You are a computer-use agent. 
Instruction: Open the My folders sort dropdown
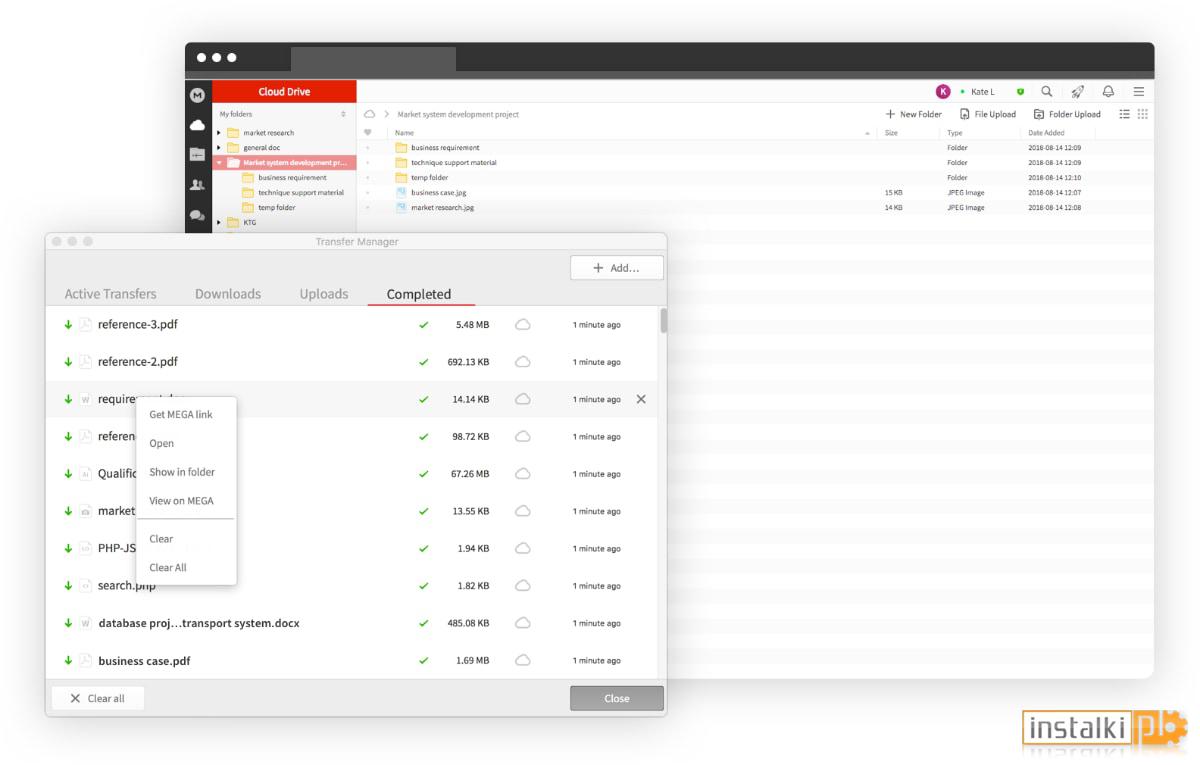(x=343, y=114)
